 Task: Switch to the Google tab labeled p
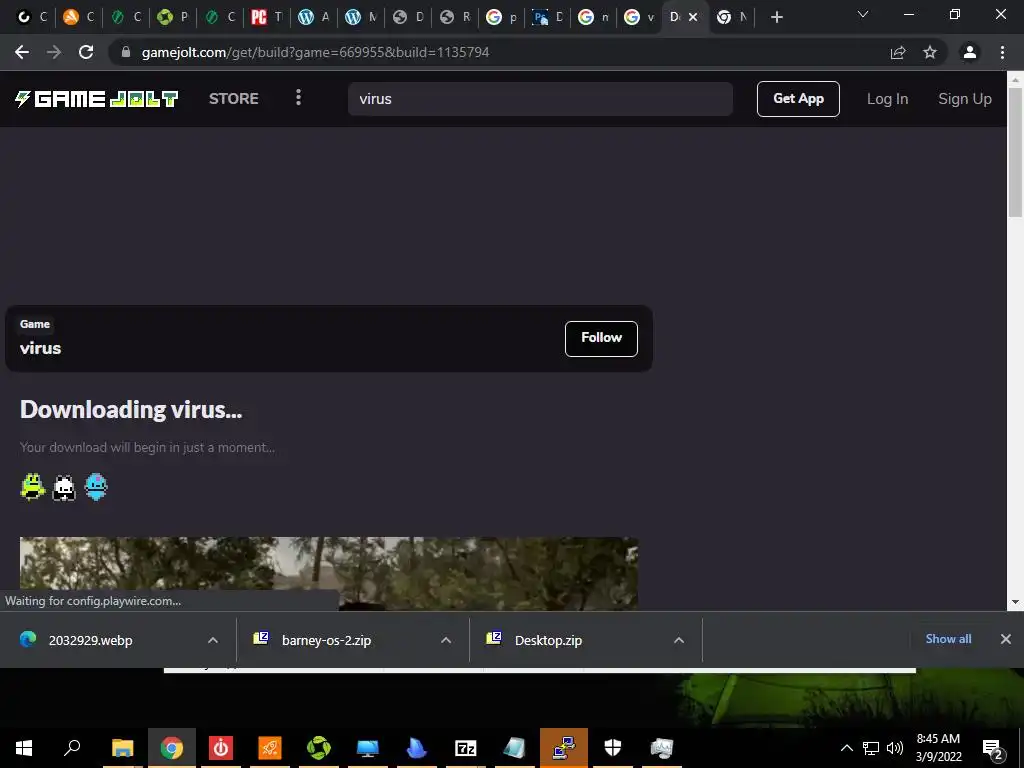point(502,17)
